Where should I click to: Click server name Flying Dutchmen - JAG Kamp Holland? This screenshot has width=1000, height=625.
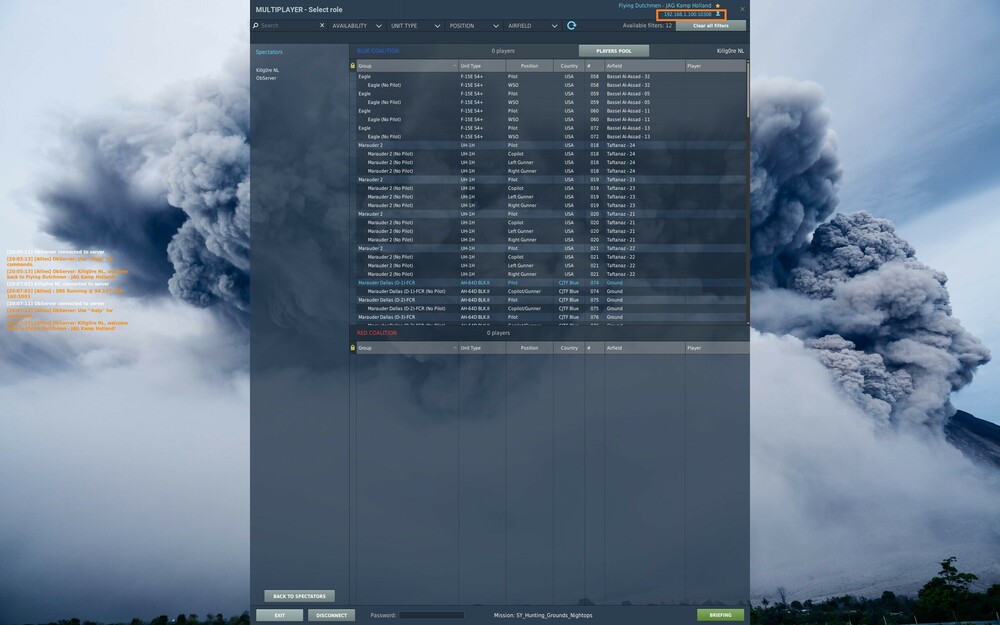pyautogui.click(x=665, y=6)
